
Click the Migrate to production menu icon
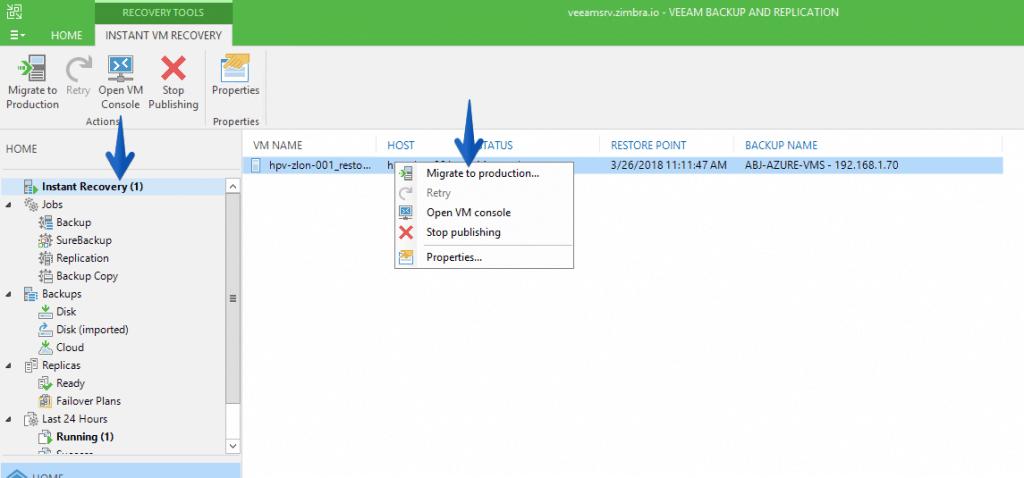tap(406, 174)
